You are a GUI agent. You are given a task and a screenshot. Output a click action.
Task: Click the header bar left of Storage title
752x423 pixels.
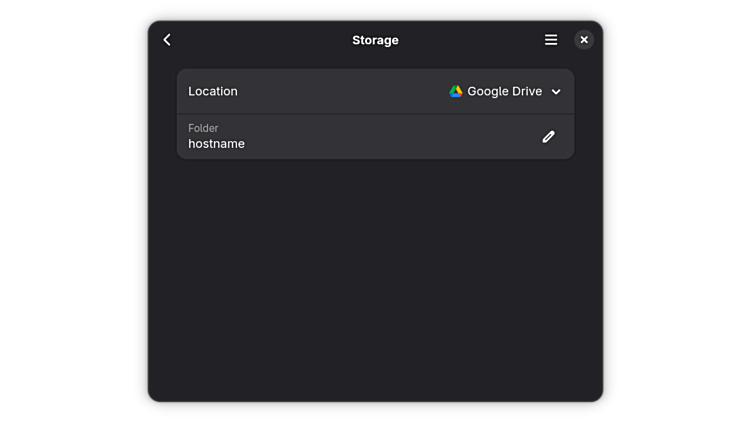(x=260, y=40)
